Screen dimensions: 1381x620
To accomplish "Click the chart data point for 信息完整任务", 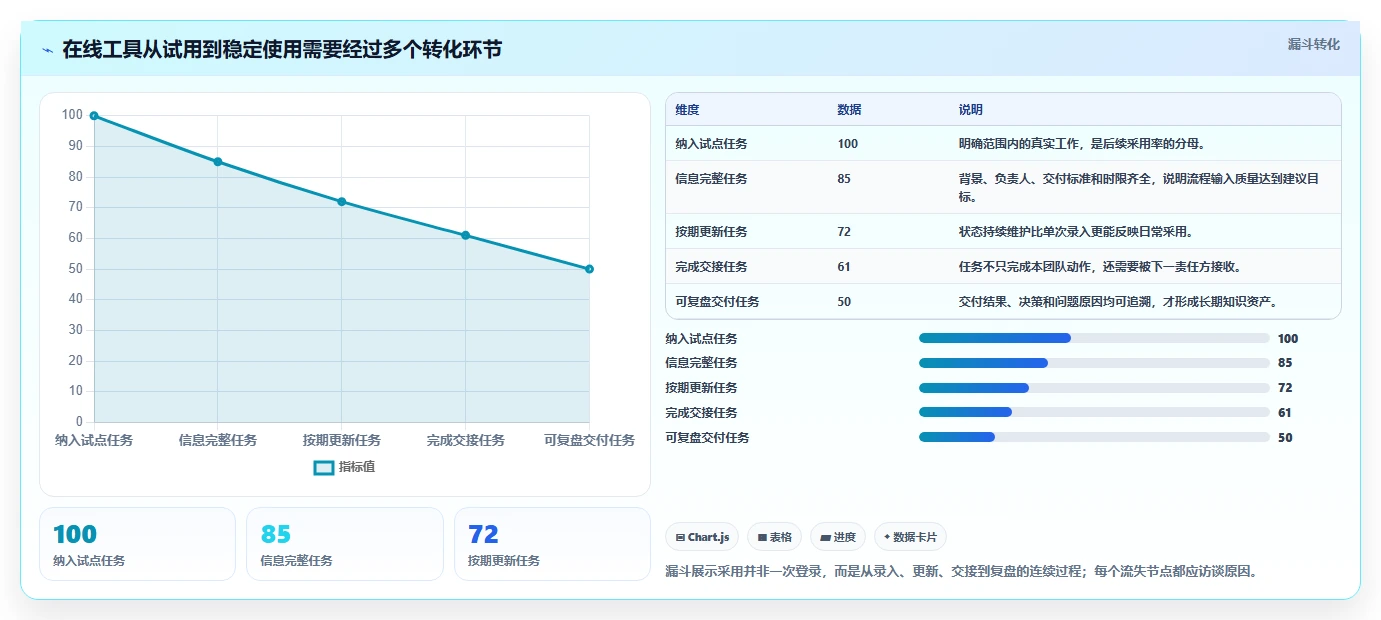I will coord(218,162).
